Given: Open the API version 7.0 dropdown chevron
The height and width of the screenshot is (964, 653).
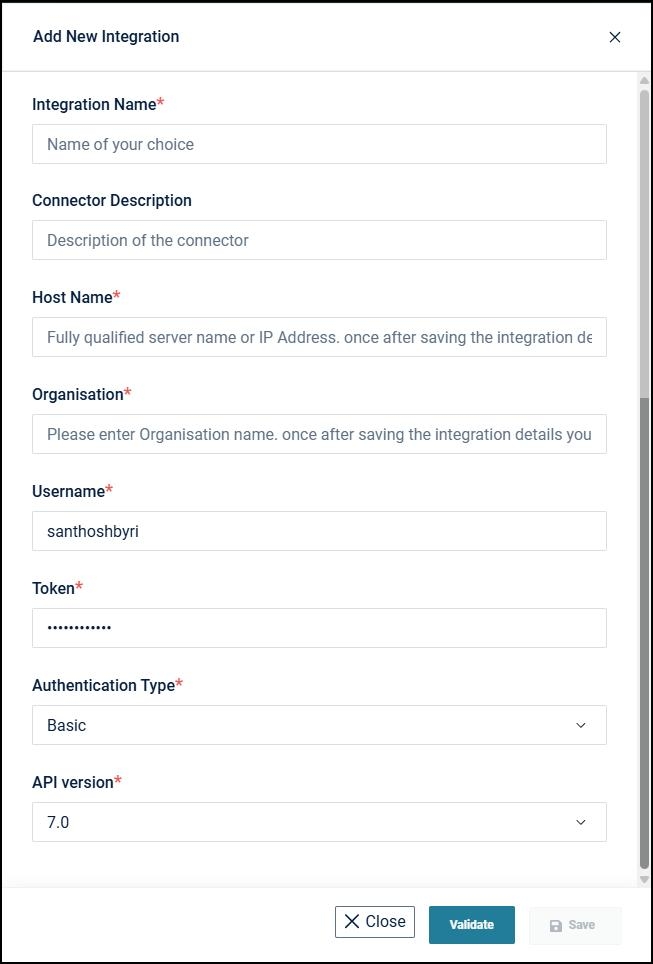Looking at the screenshot, I should pos(581,822).
